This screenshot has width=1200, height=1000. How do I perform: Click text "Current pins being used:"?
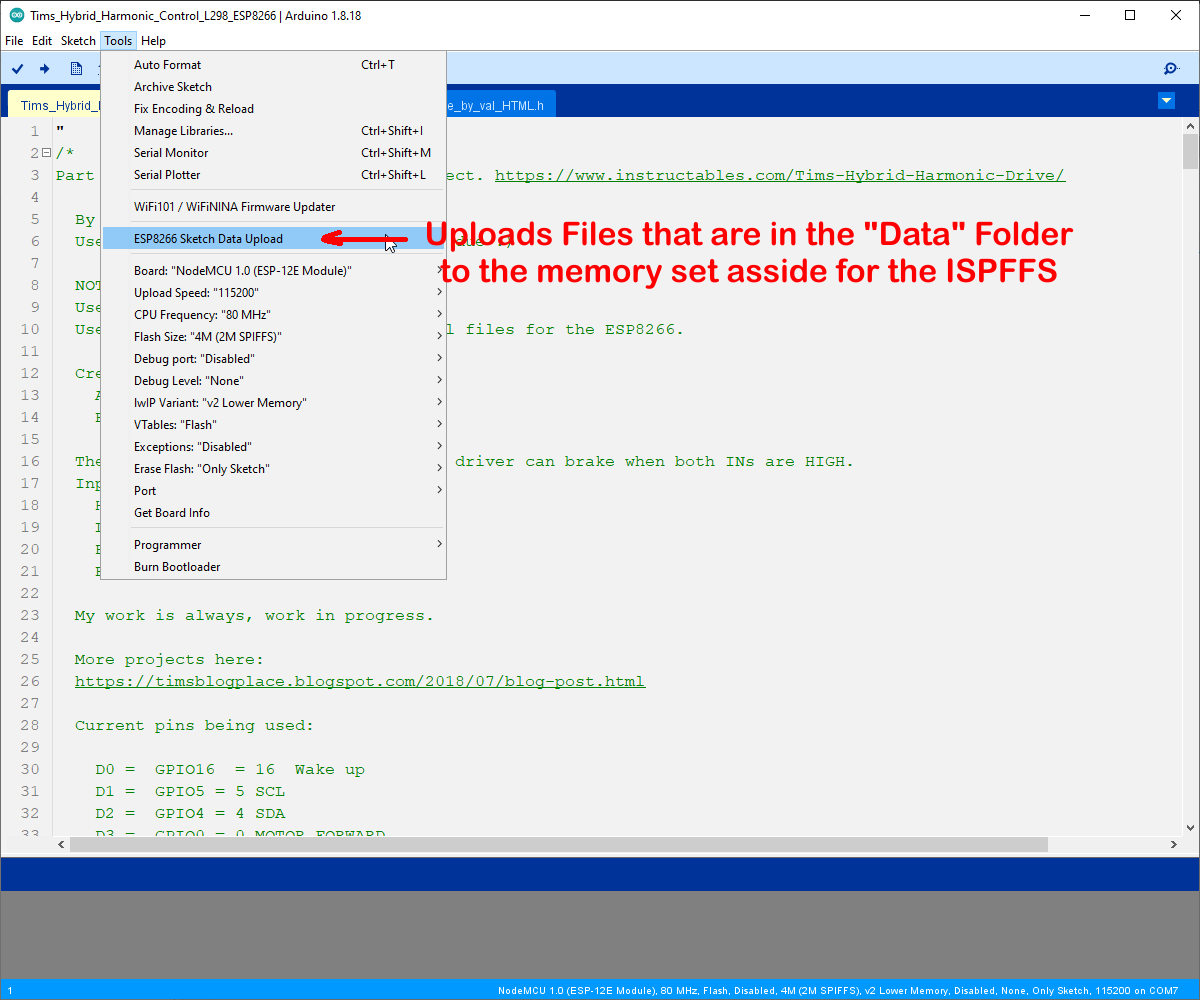tap(194, 725)
